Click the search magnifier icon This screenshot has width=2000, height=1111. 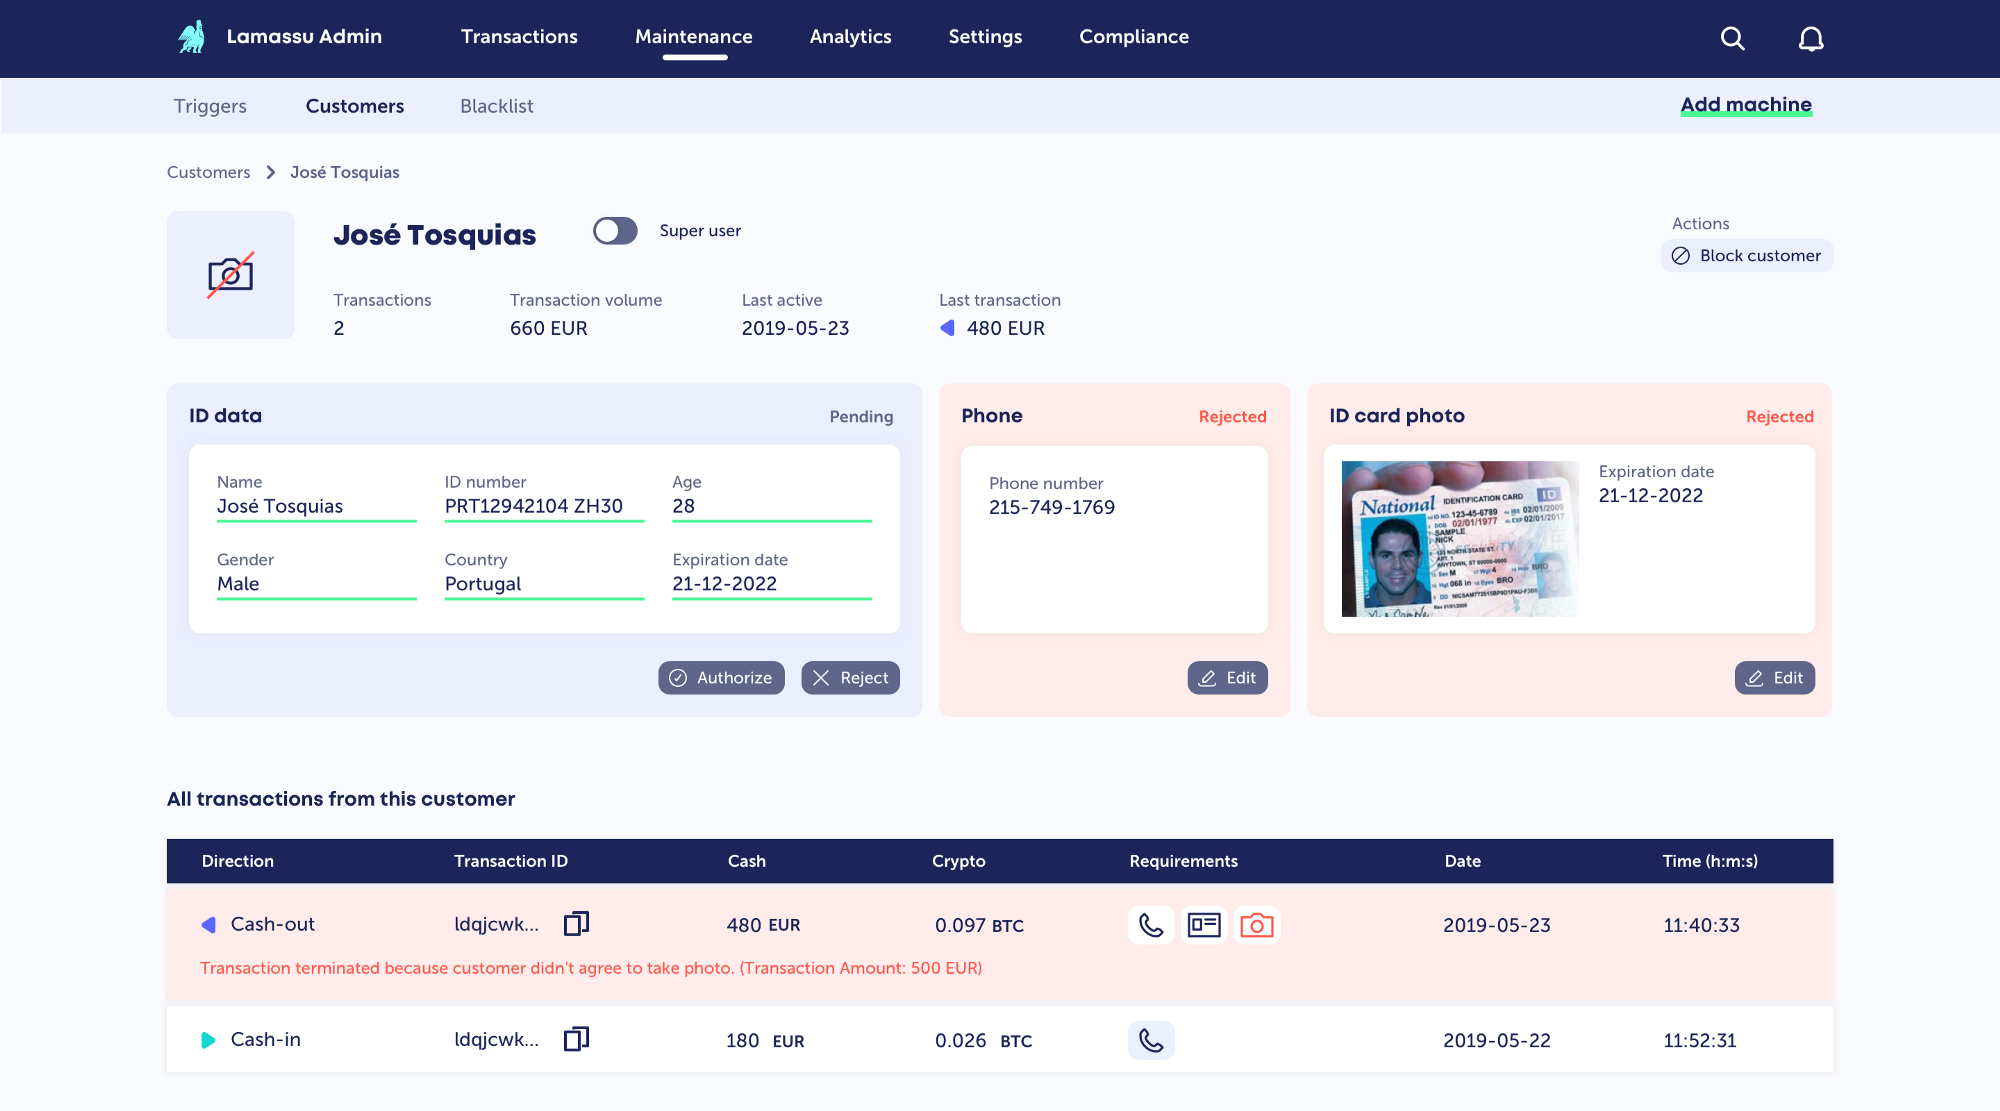click(1732, 39)
